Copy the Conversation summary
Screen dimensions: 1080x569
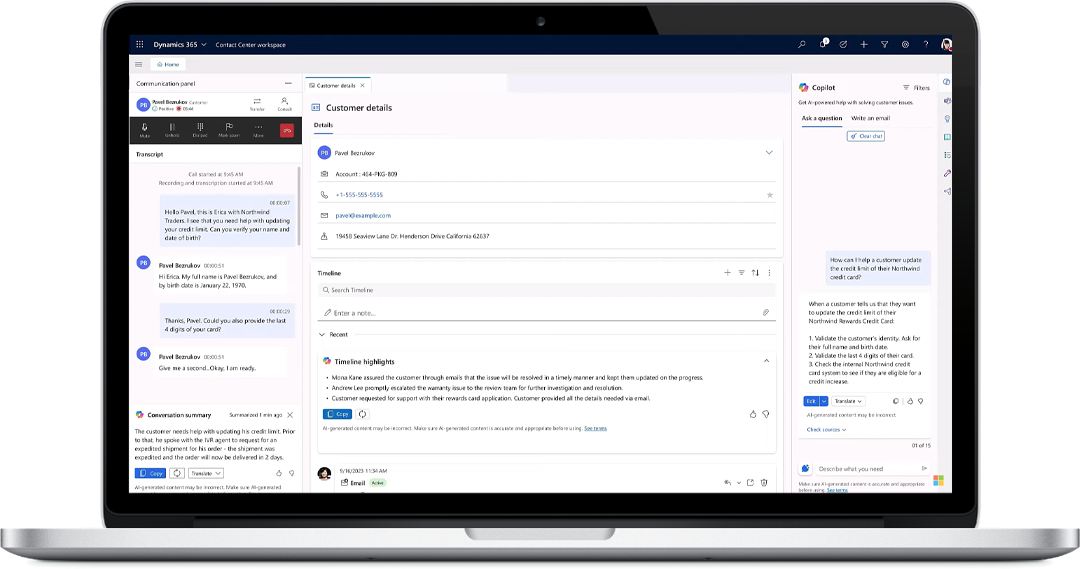coord(150,473)
